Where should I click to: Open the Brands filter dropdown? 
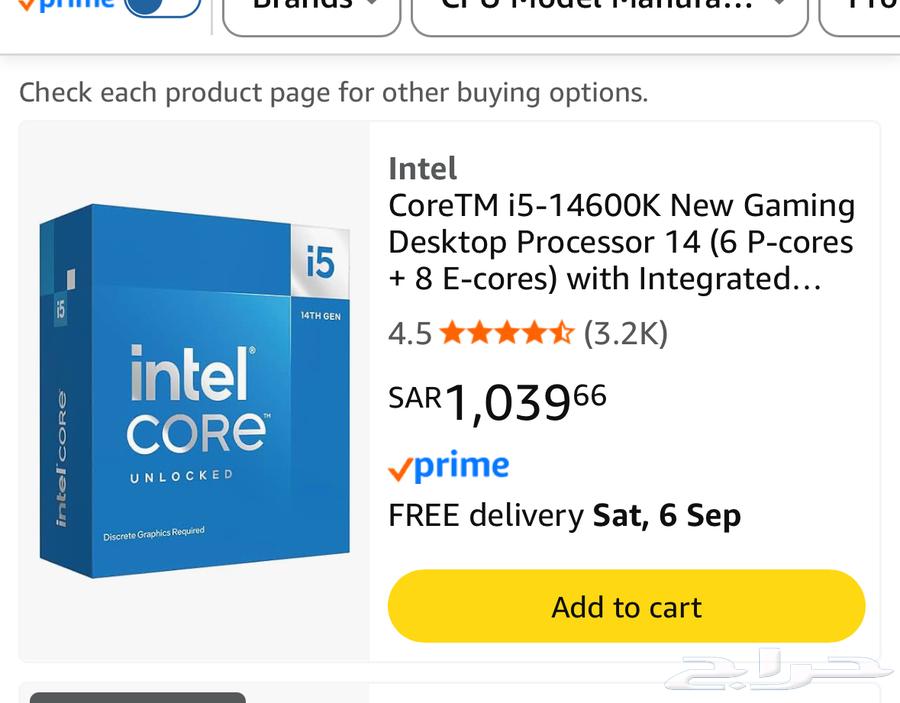coord(311,8)
